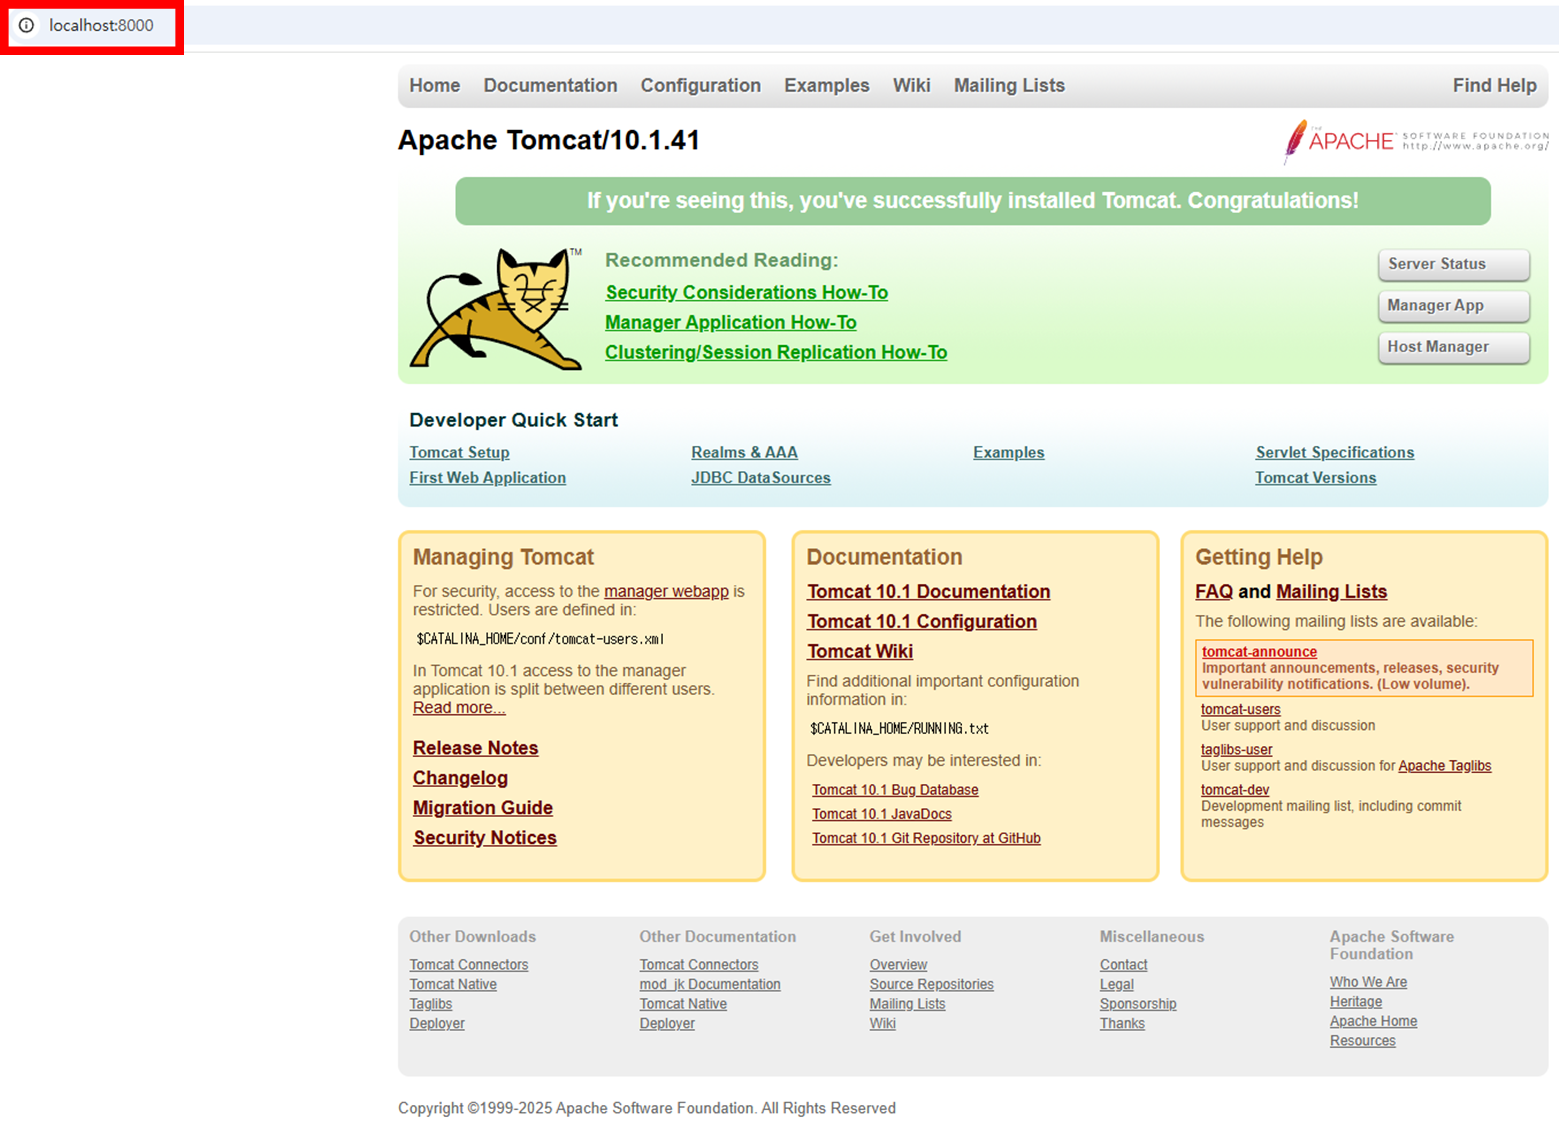Open the Apache Taglibs link
Viewport: 1559px width, 1126px height.
pos(1444,766)
